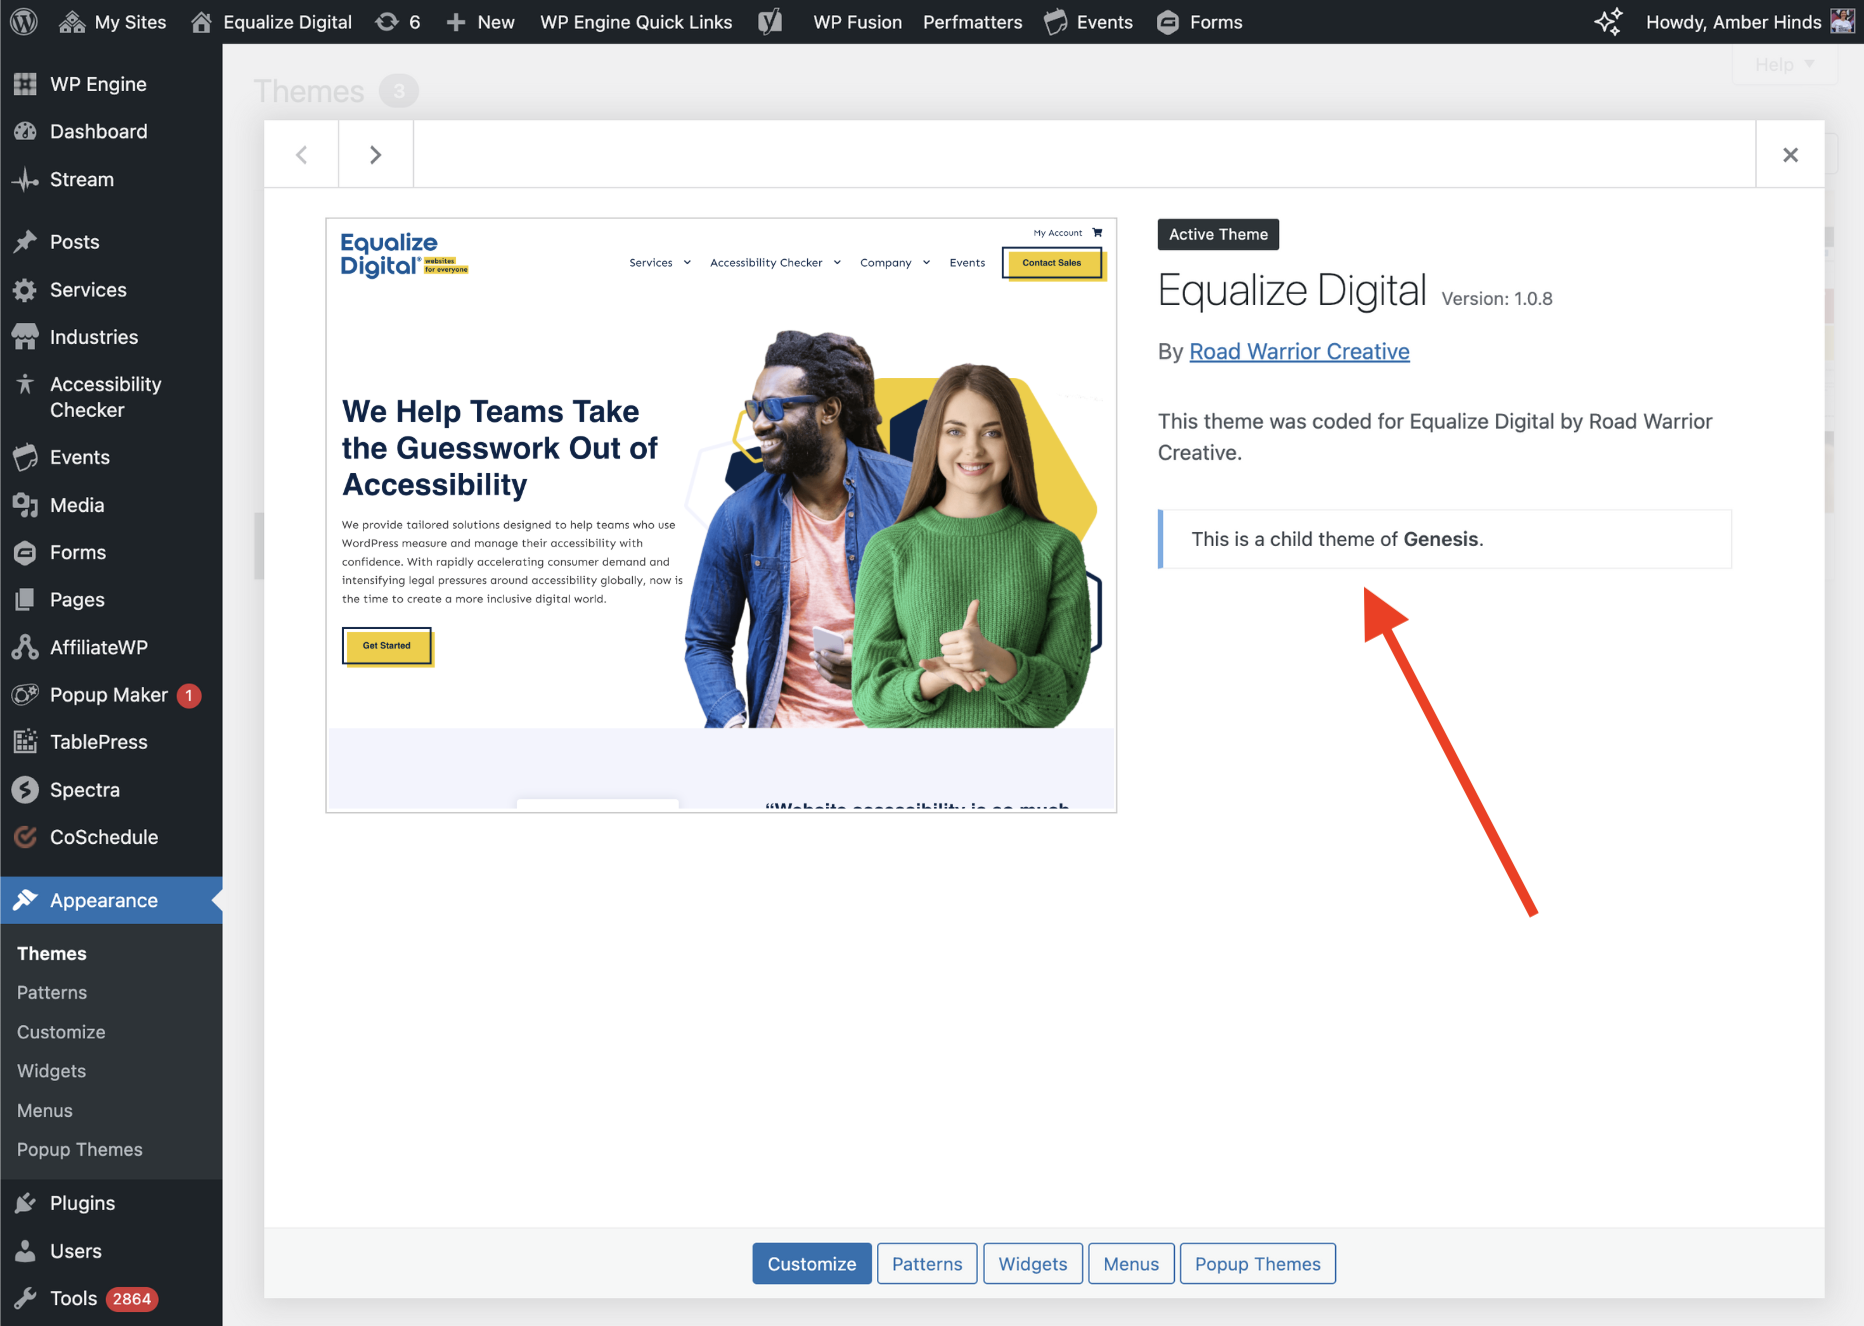Click the user avatar in admin bar
The image size is (1864, 1326).
pos(1842,21)
